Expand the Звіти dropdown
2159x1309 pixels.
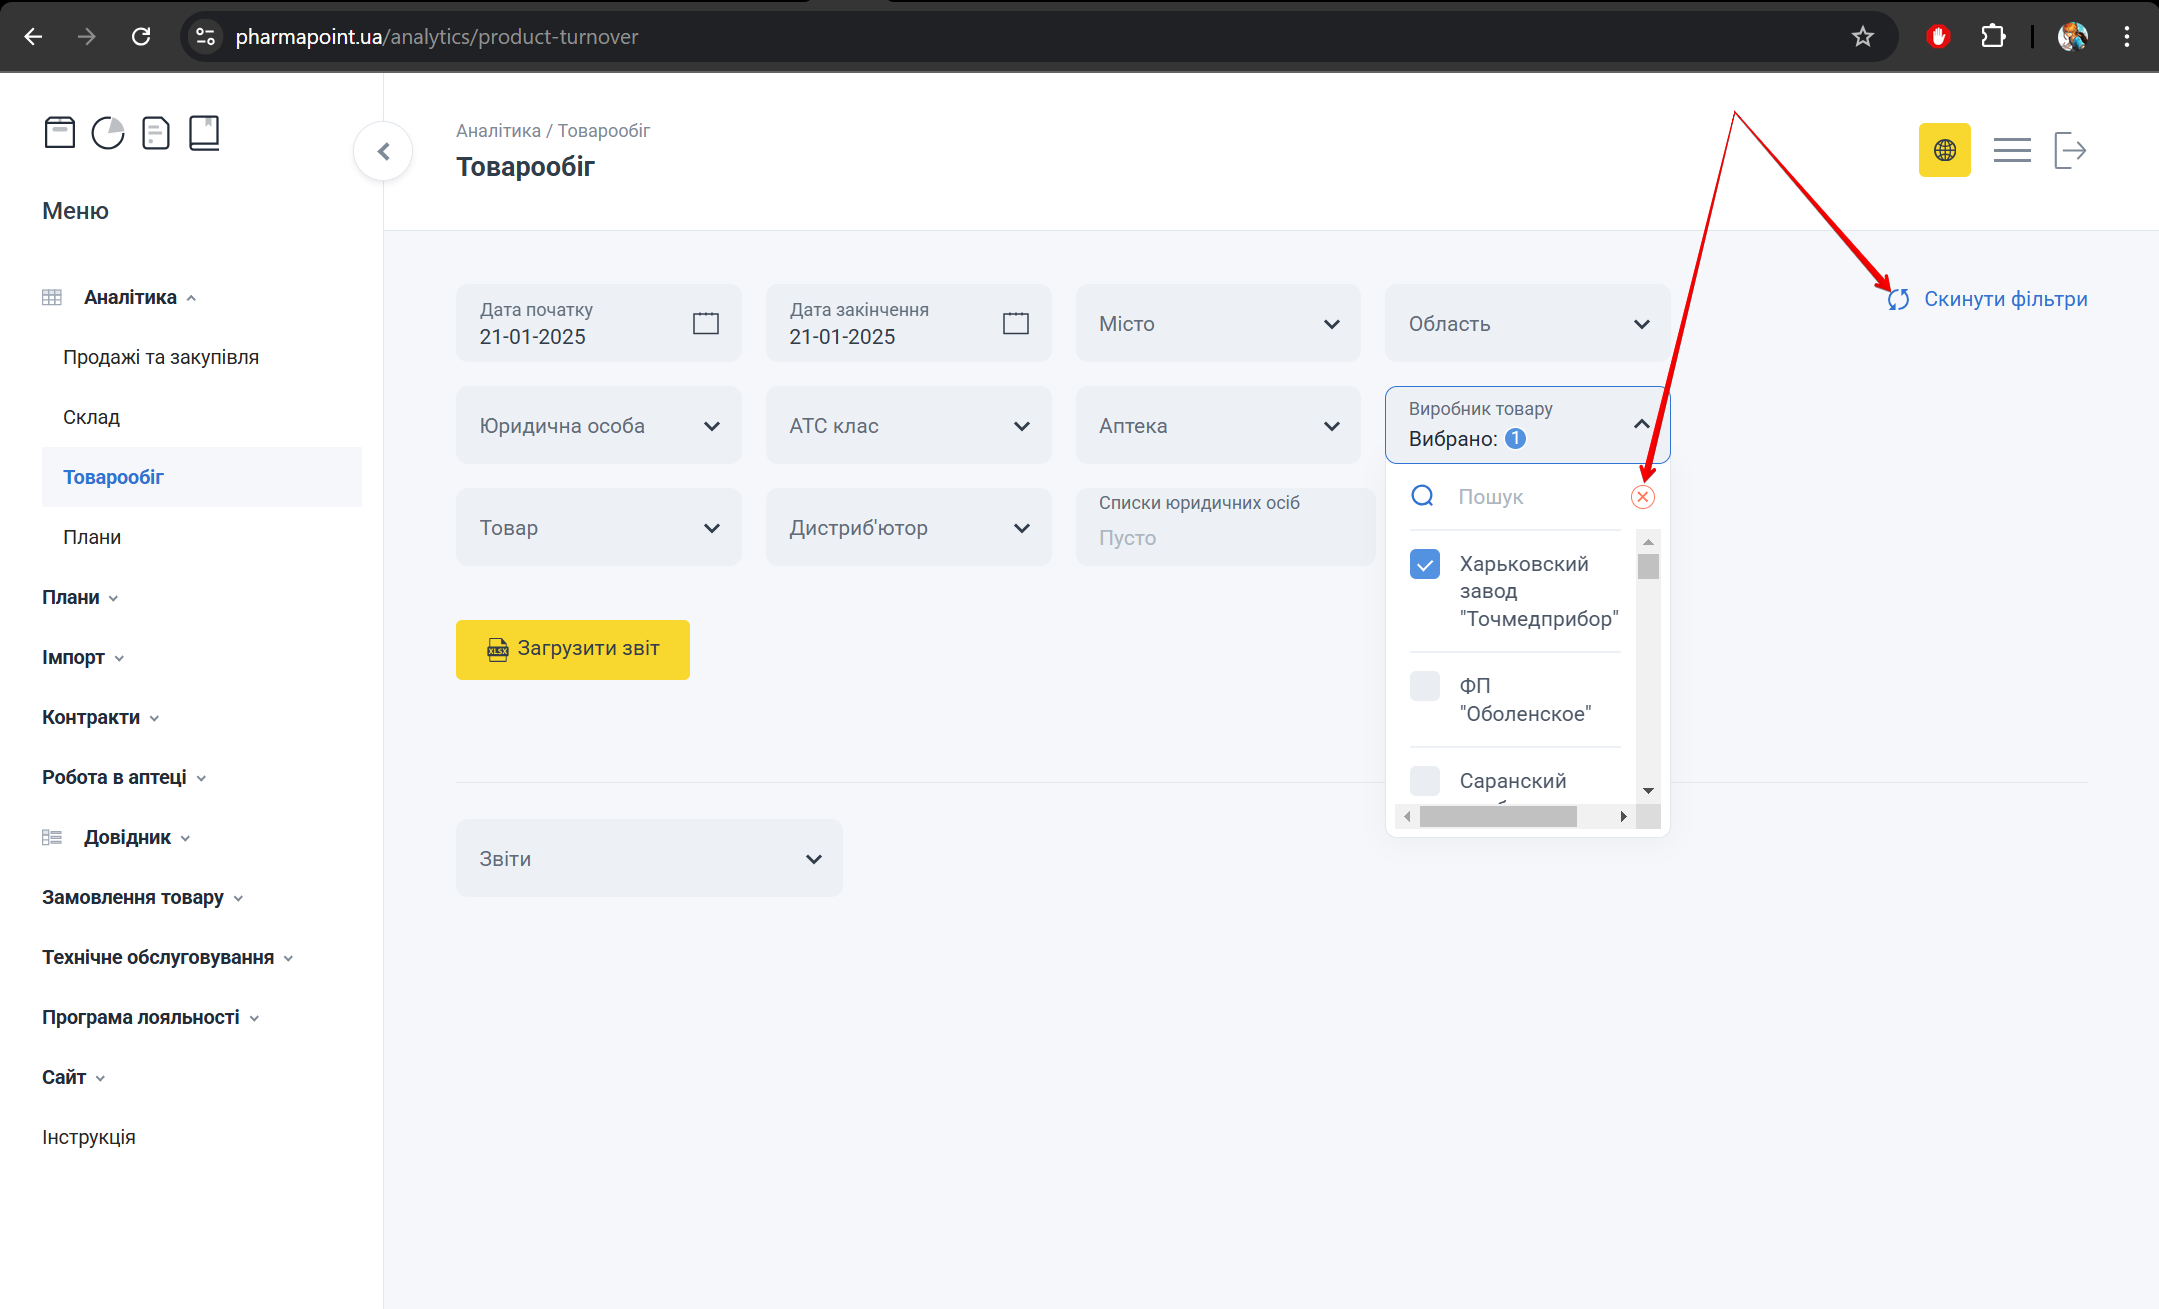(x=648, y=859)
